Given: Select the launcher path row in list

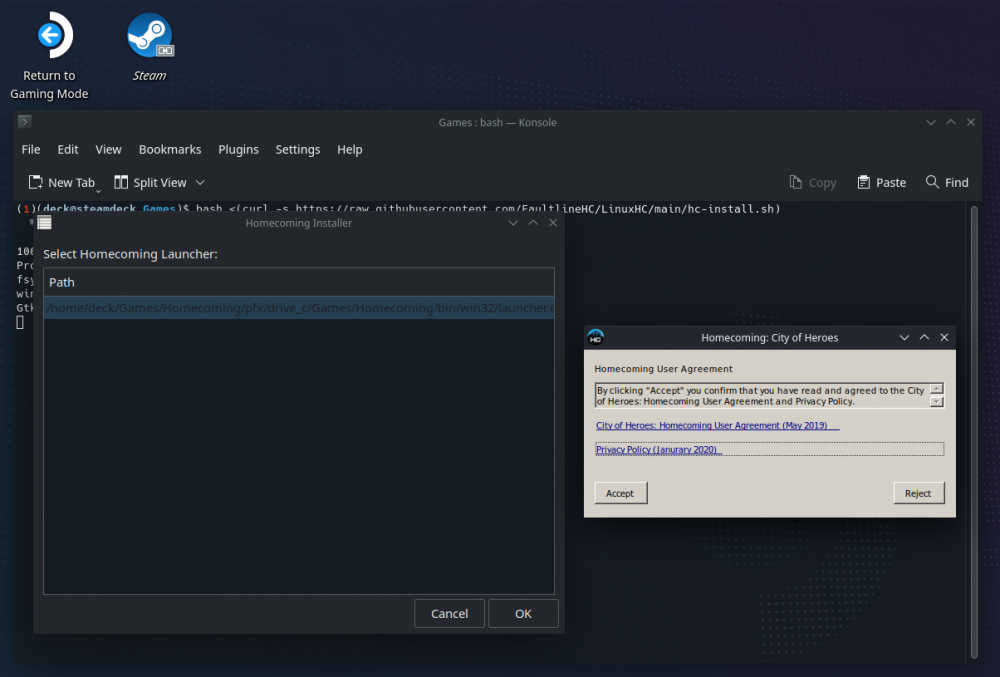Looking at the screenshot, I should pyautogui.click(x=298, y=308).
